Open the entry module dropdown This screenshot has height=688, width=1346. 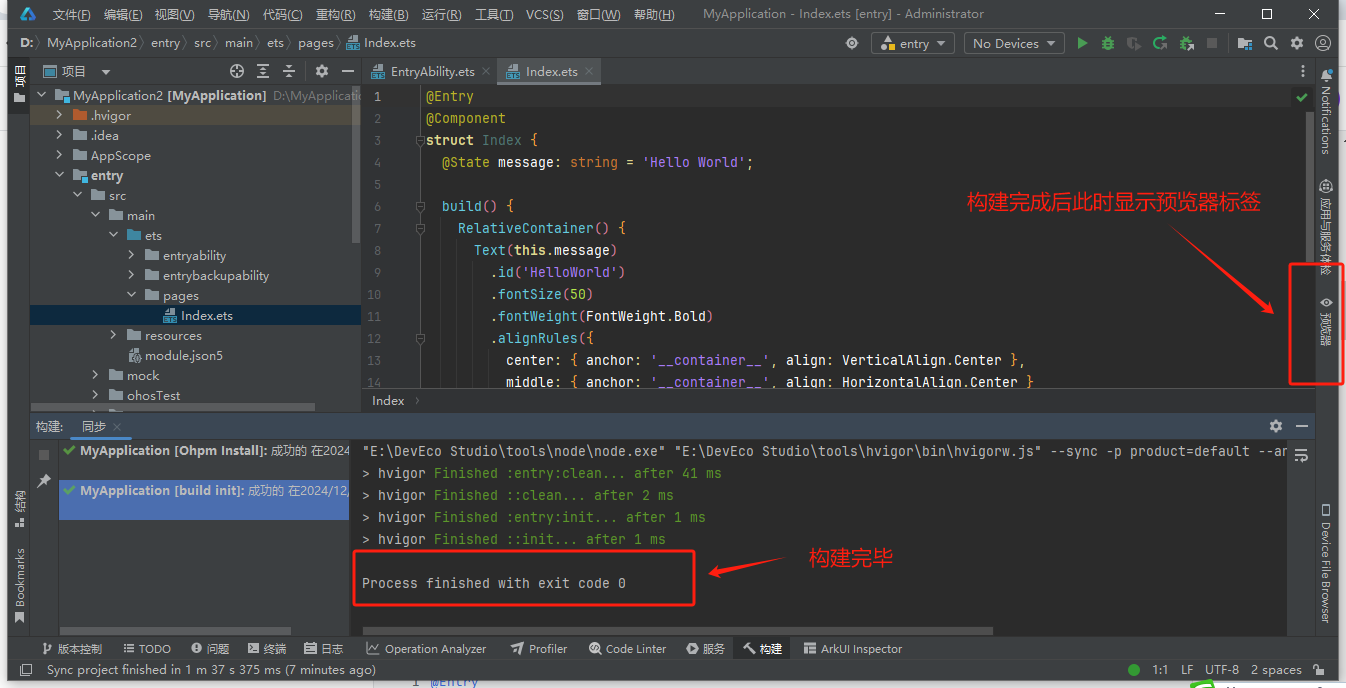(x=914, y=43)
